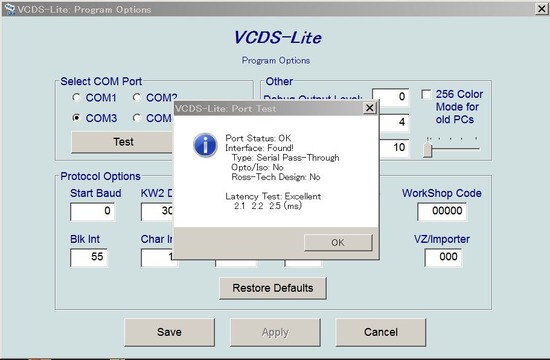Screen dimensions: 550x360
Task: Click the Blk Int input field
Action: pyautogui.click(x=89, y=257)
